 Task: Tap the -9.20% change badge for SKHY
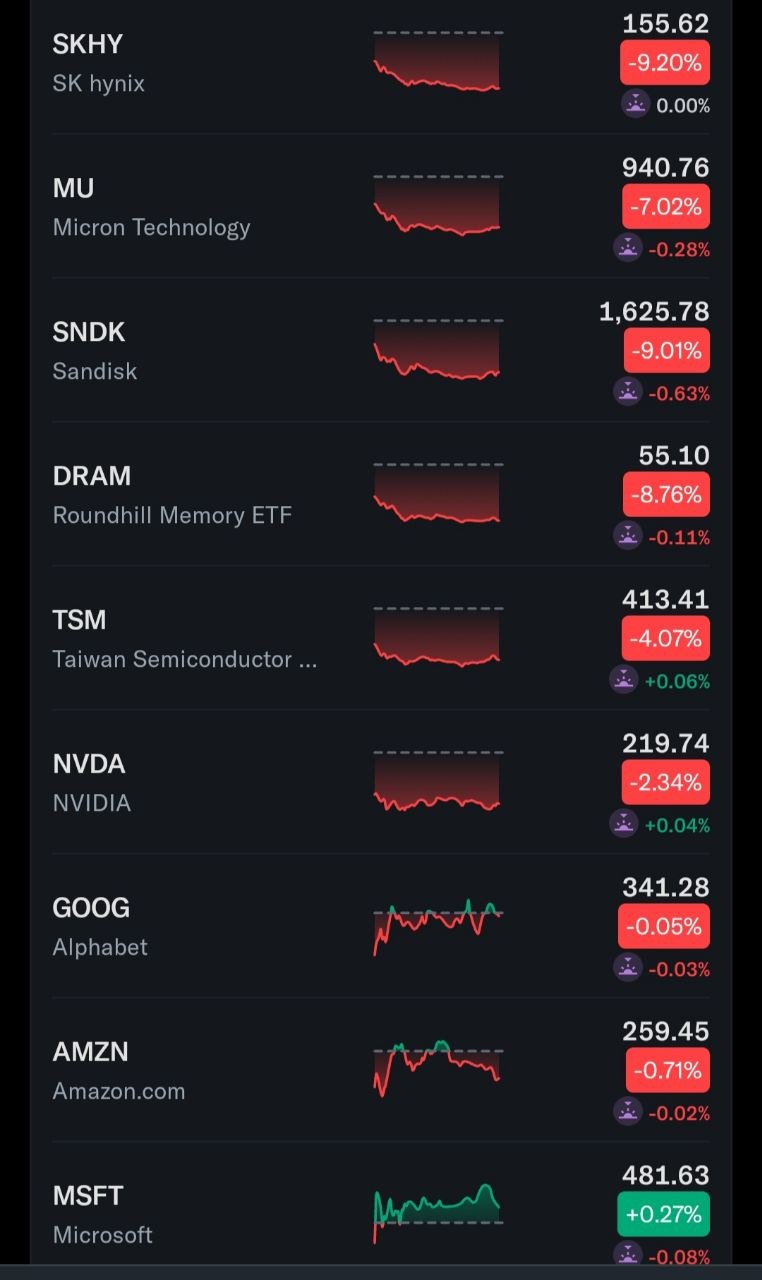pos(665,63)
